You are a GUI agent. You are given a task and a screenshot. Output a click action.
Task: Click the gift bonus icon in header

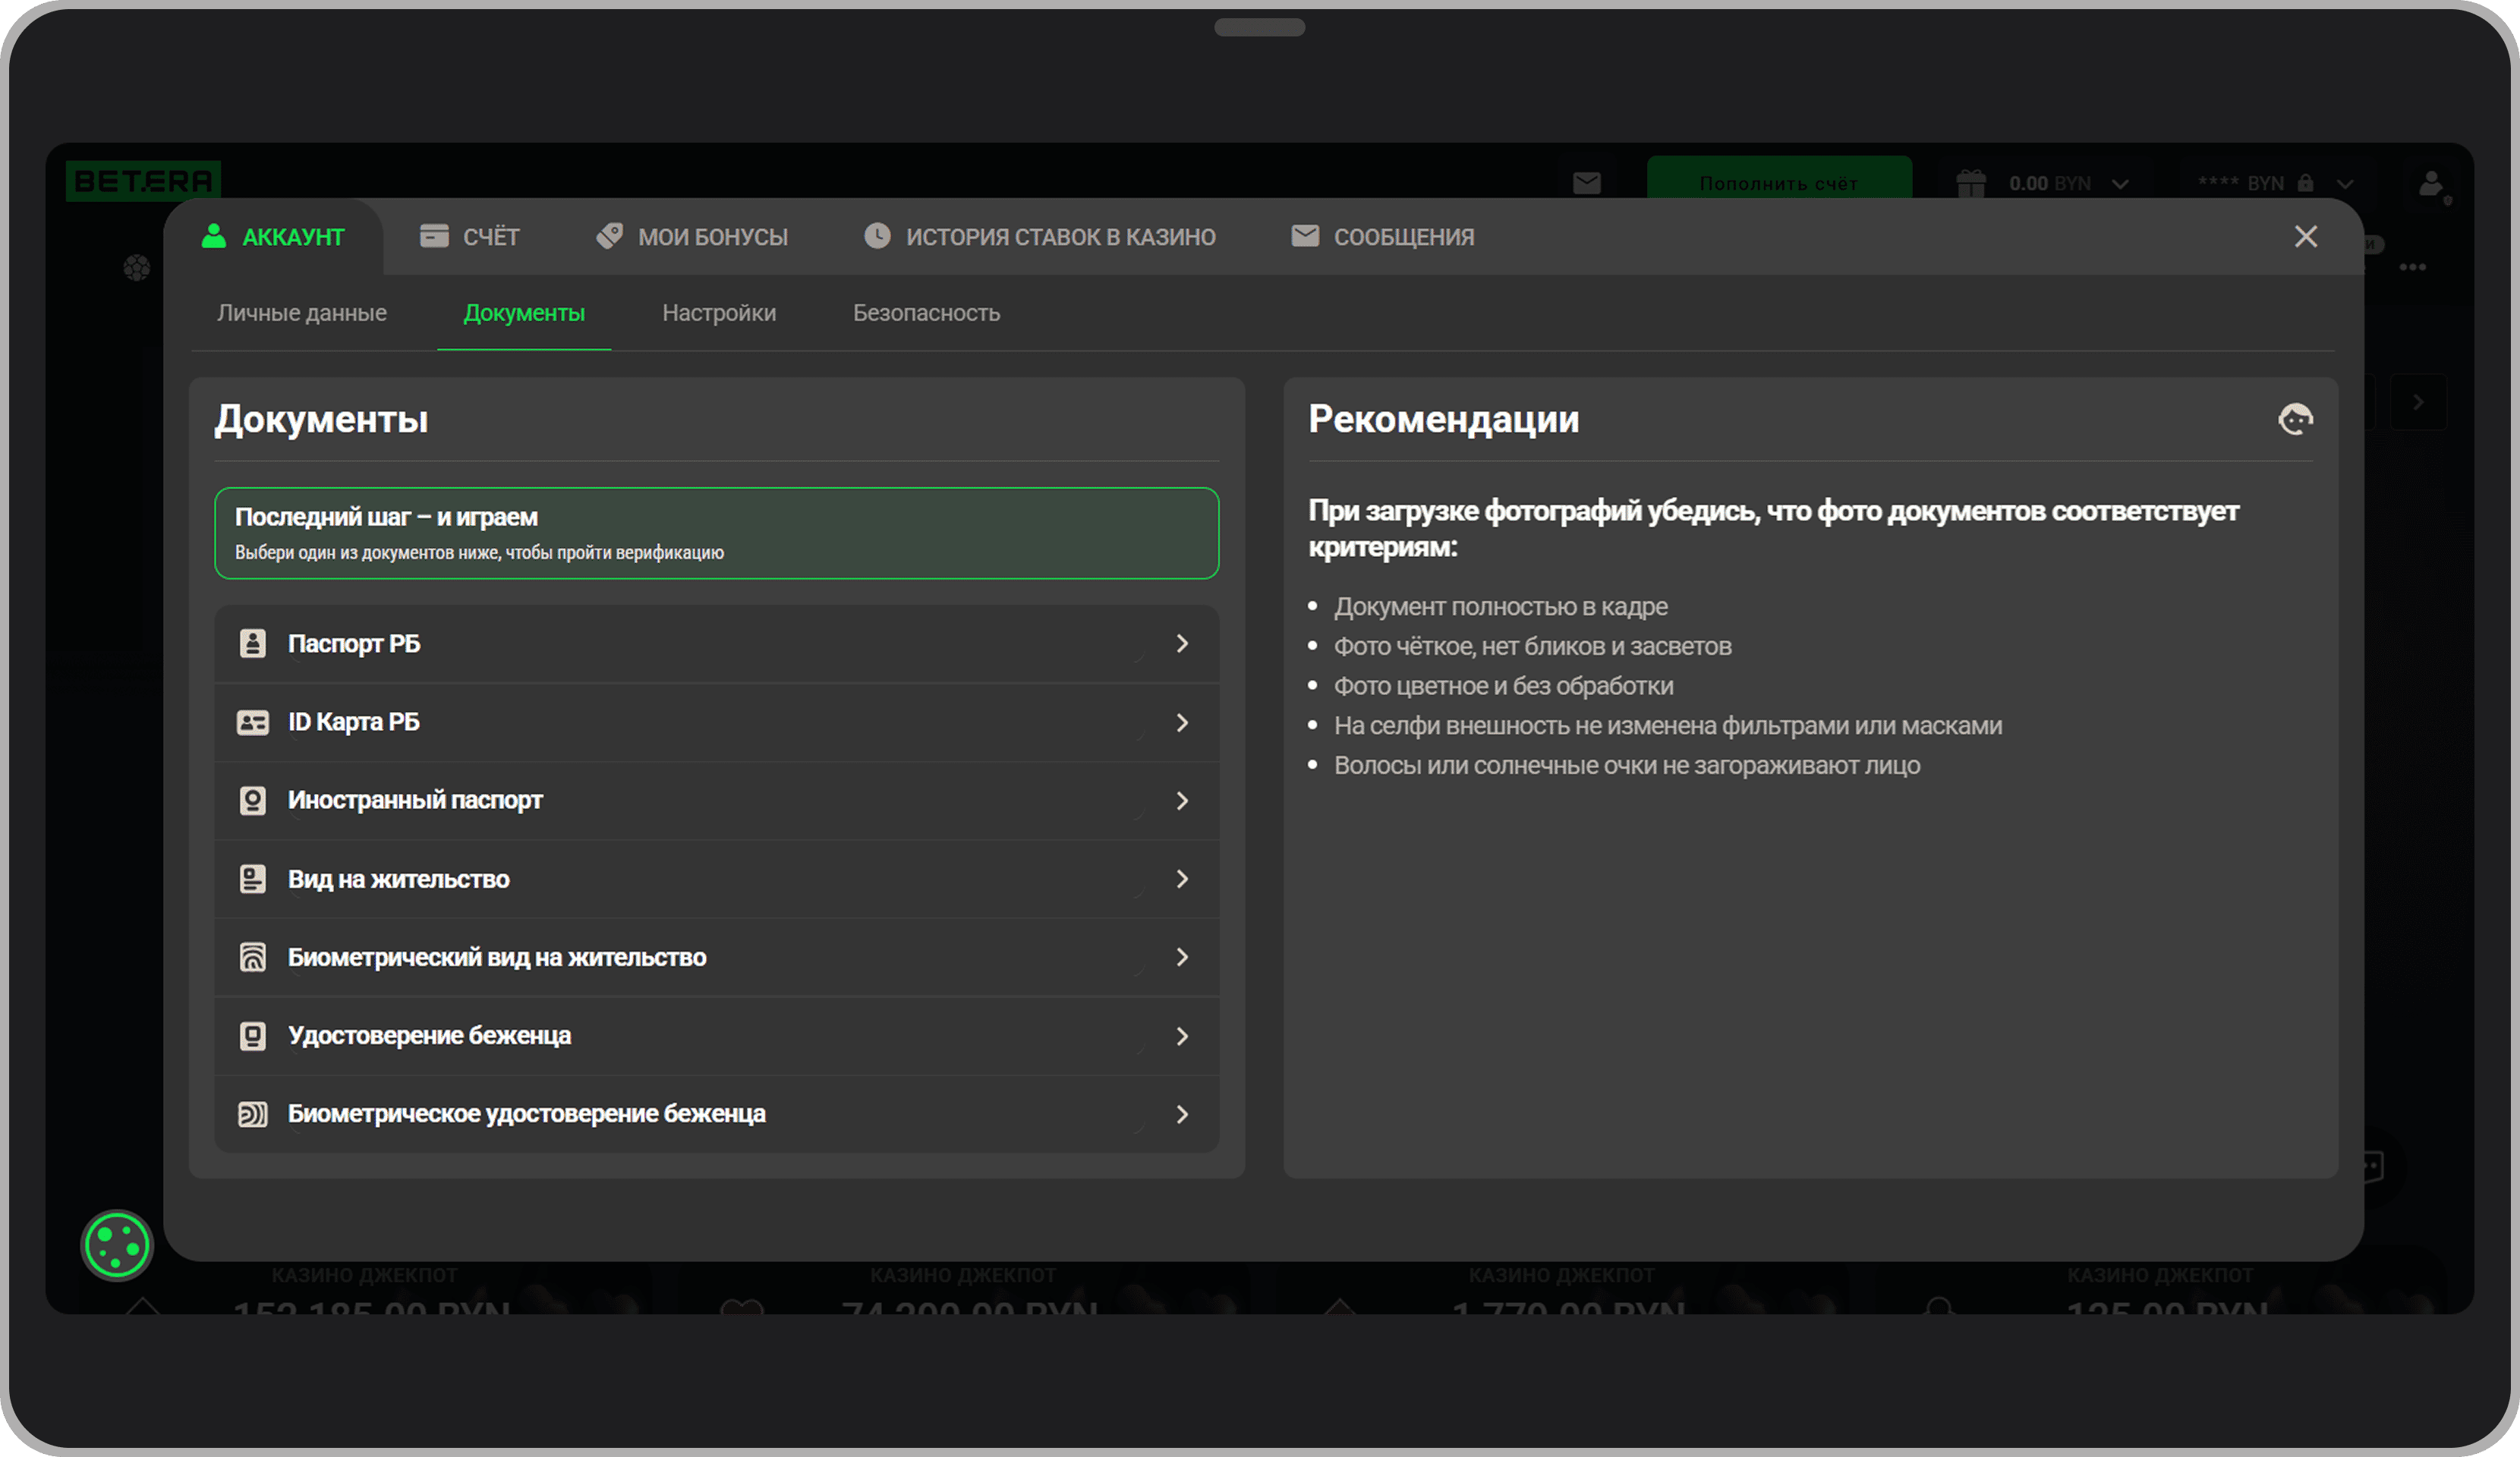[x=1970, y=183]
